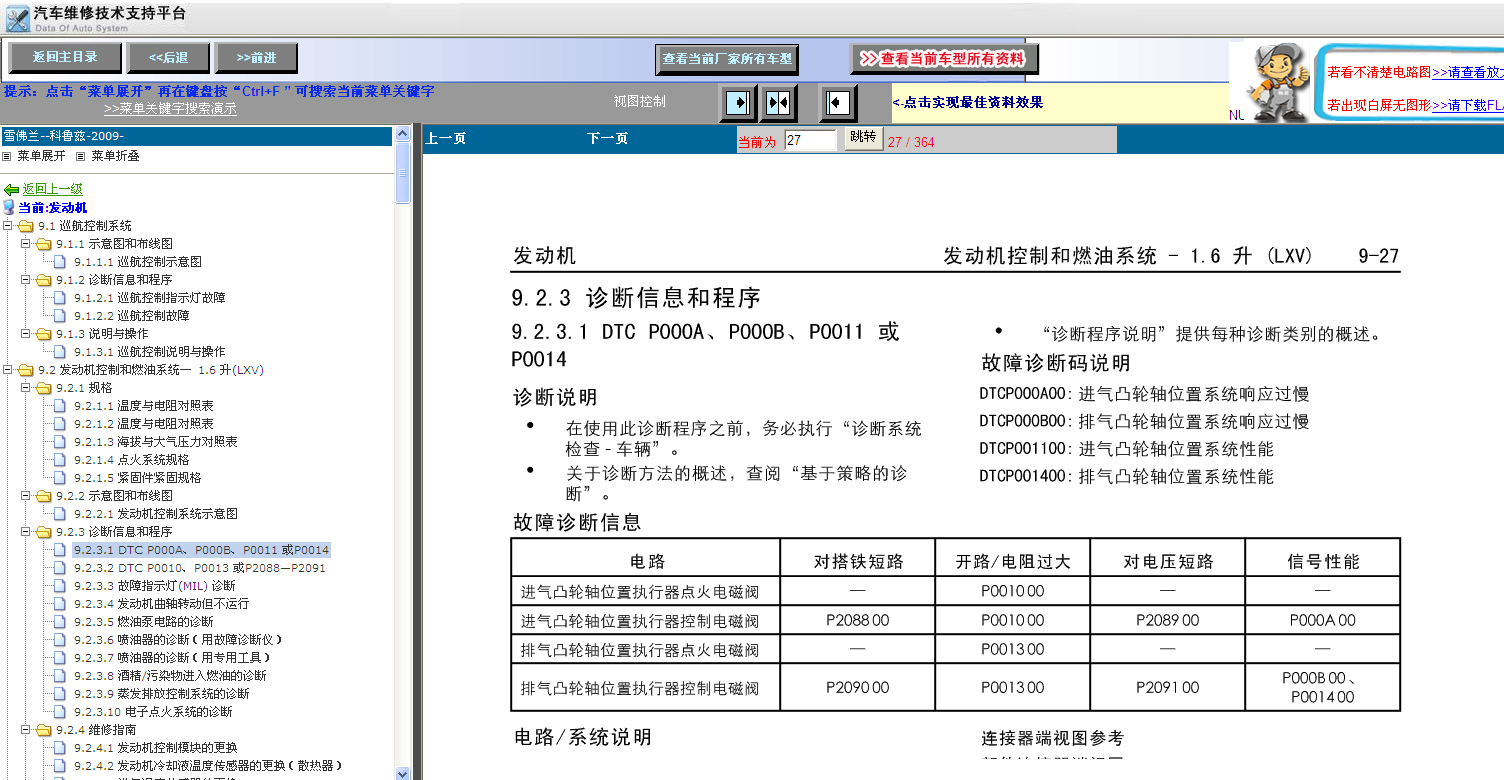Screen dimensions: 1504x780
Task: Click the folder icon of 9.2.2 示意图和布线图
Action: click(x=44, y=496)
